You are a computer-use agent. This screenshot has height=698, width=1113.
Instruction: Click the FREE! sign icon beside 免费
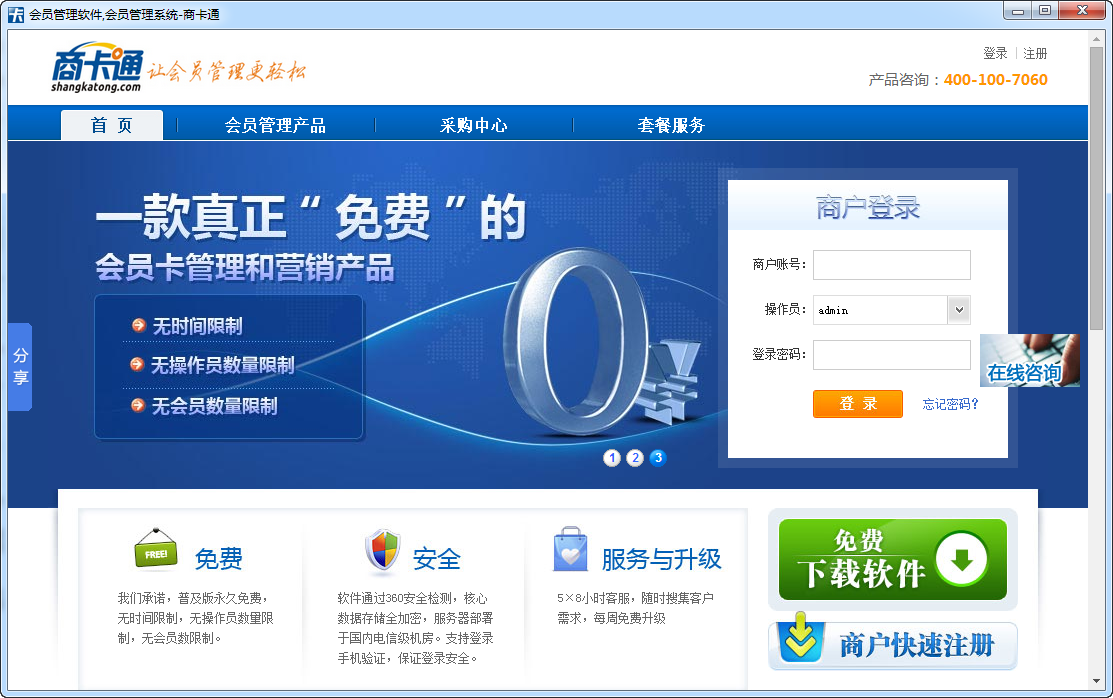(155, 546)
